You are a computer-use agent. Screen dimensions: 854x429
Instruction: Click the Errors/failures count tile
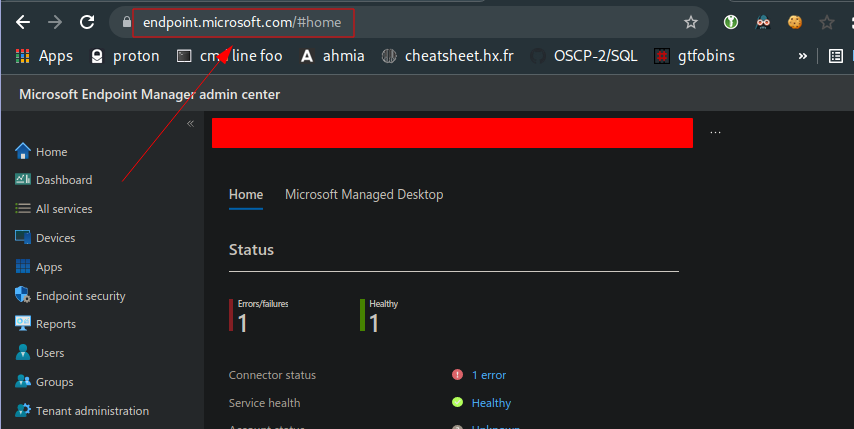point(259,316)
